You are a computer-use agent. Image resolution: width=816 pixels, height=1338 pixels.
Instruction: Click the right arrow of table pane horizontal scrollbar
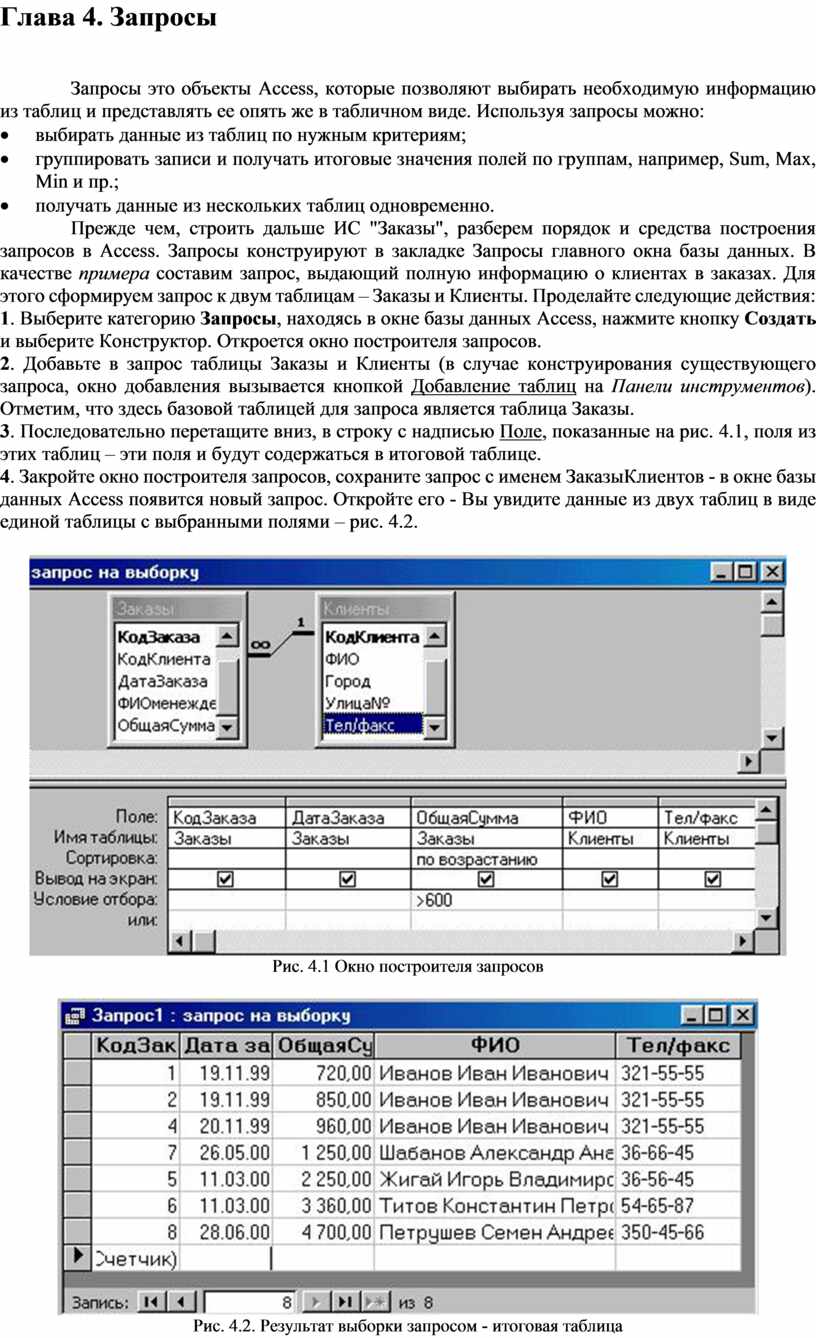tap(749, 762)
